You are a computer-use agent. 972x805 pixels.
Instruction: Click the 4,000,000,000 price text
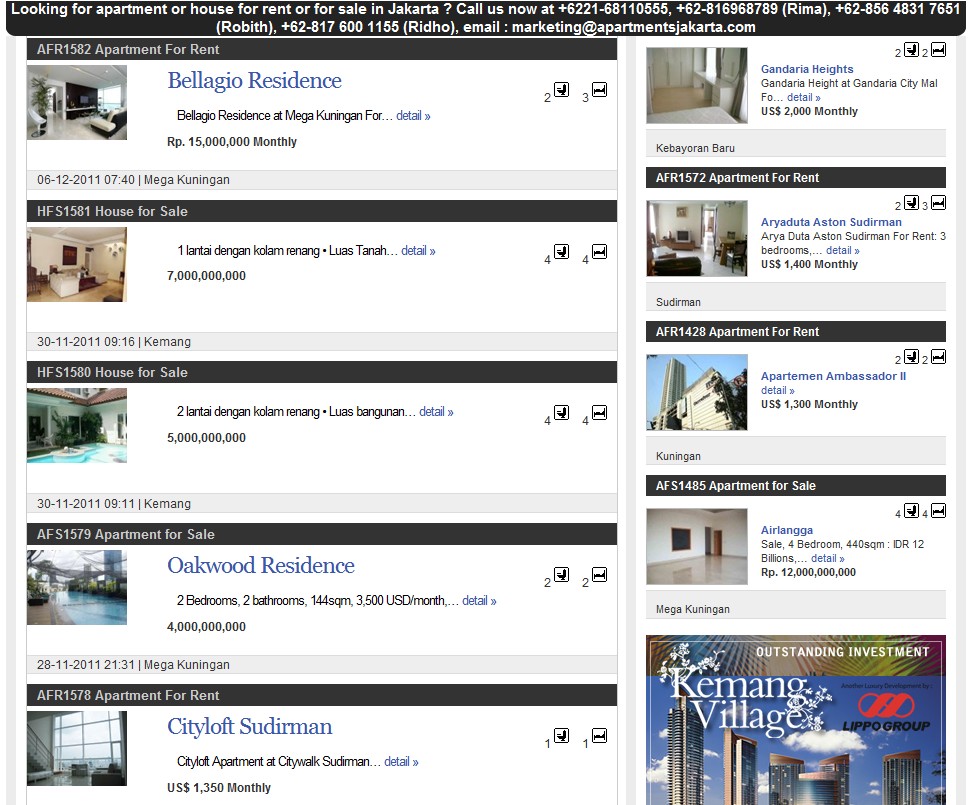[x=206, y=627]
